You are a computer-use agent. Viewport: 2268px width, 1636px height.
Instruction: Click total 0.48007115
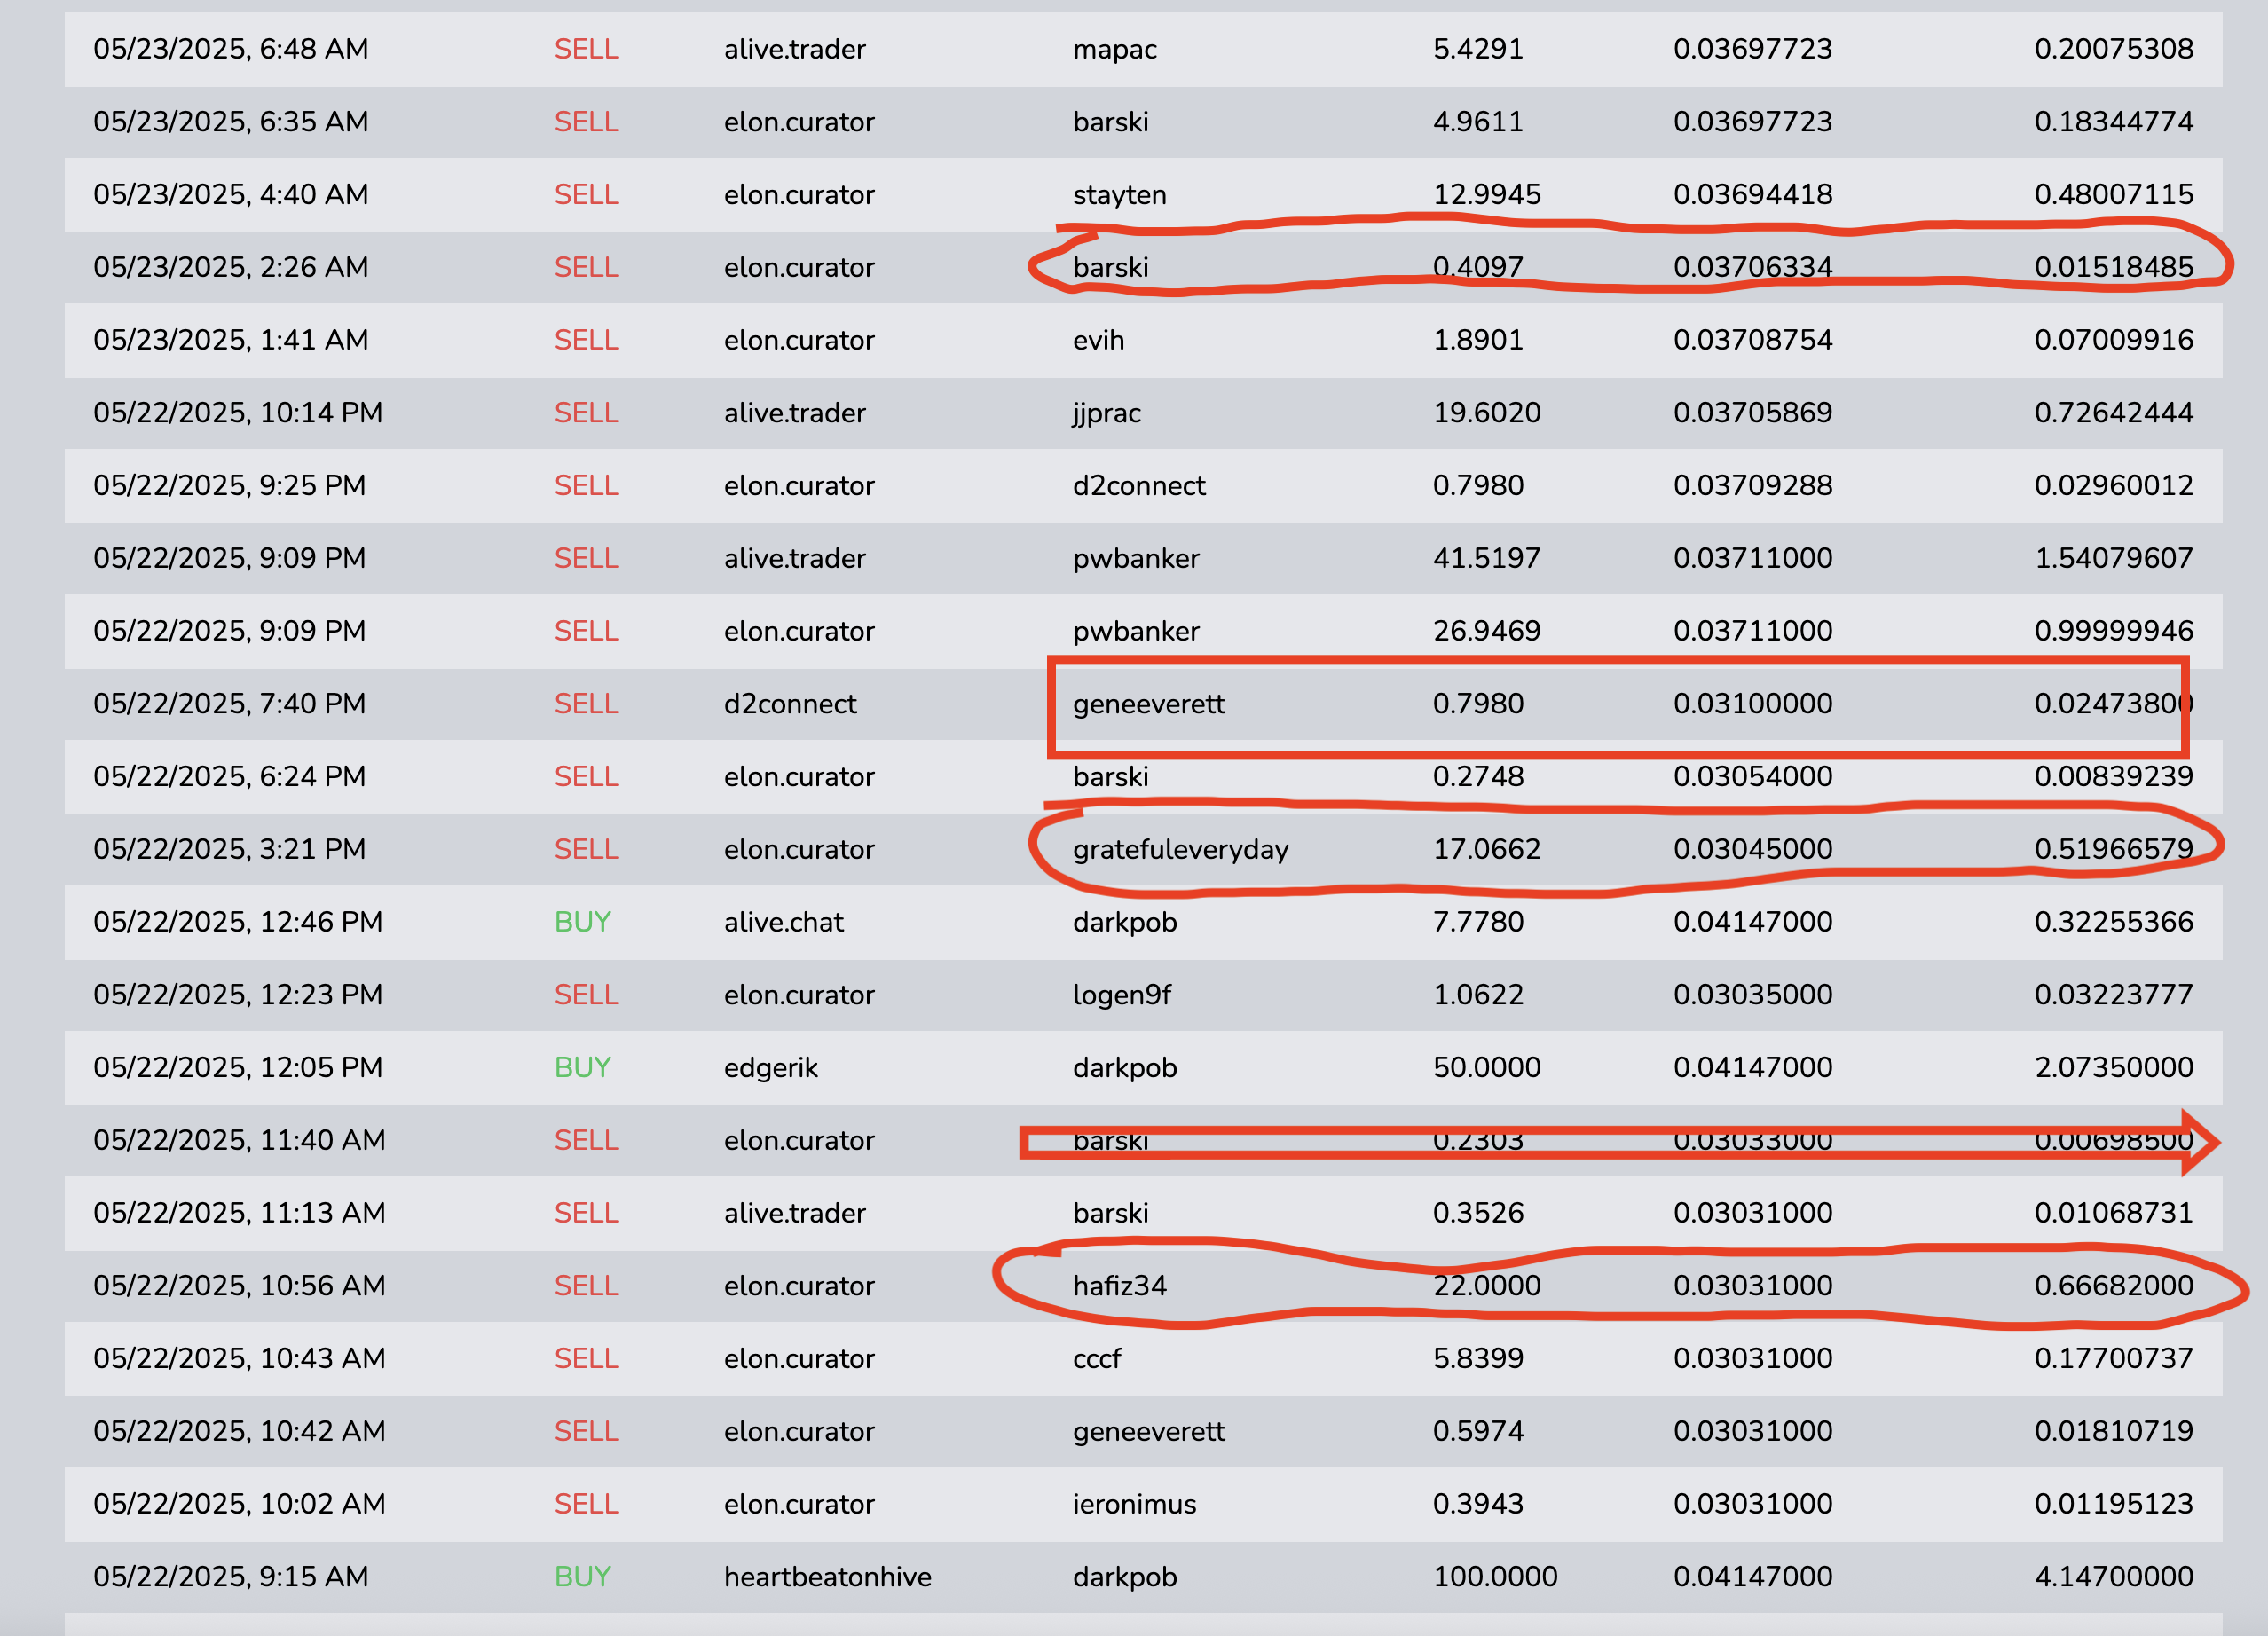click(x=2113, y=194)
